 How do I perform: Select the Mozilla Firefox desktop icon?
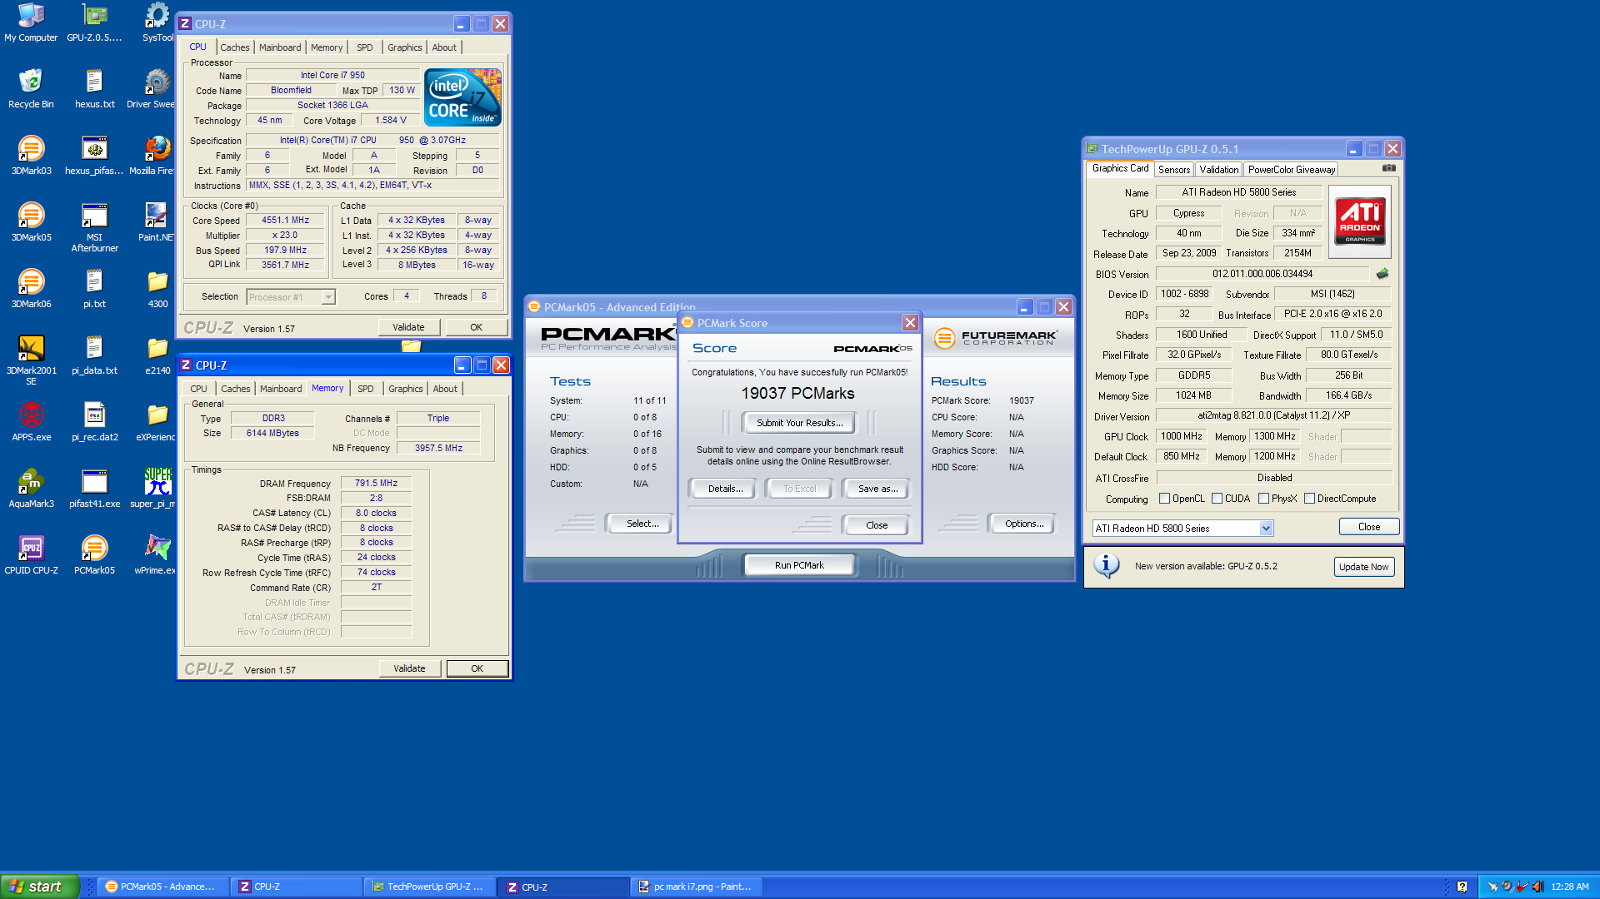click(x=153, y=155)
